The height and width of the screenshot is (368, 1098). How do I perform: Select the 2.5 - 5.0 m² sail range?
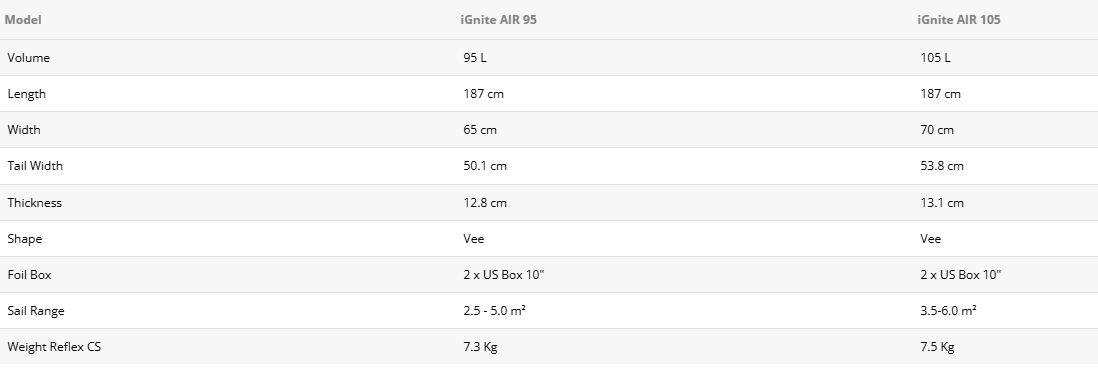coord(494,311)
